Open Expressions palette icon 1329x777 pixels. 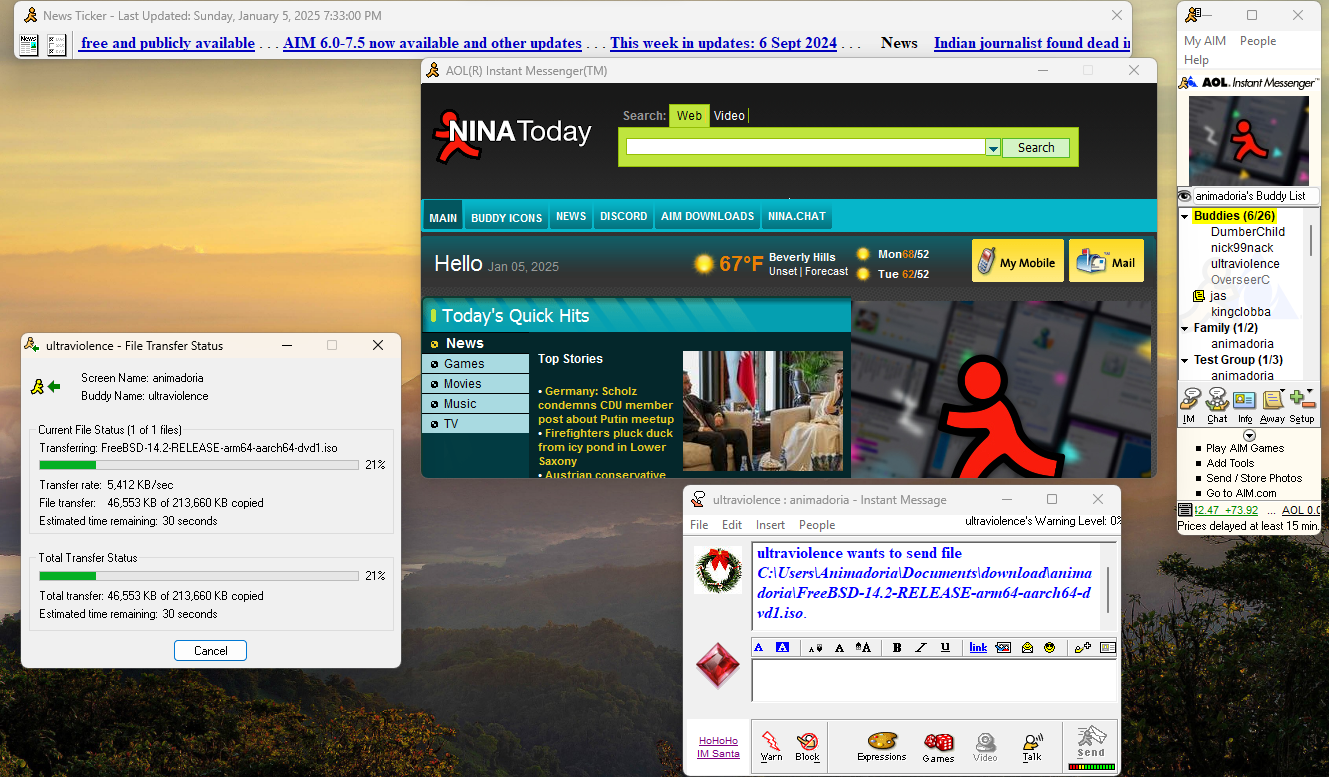tap(881, 746)
